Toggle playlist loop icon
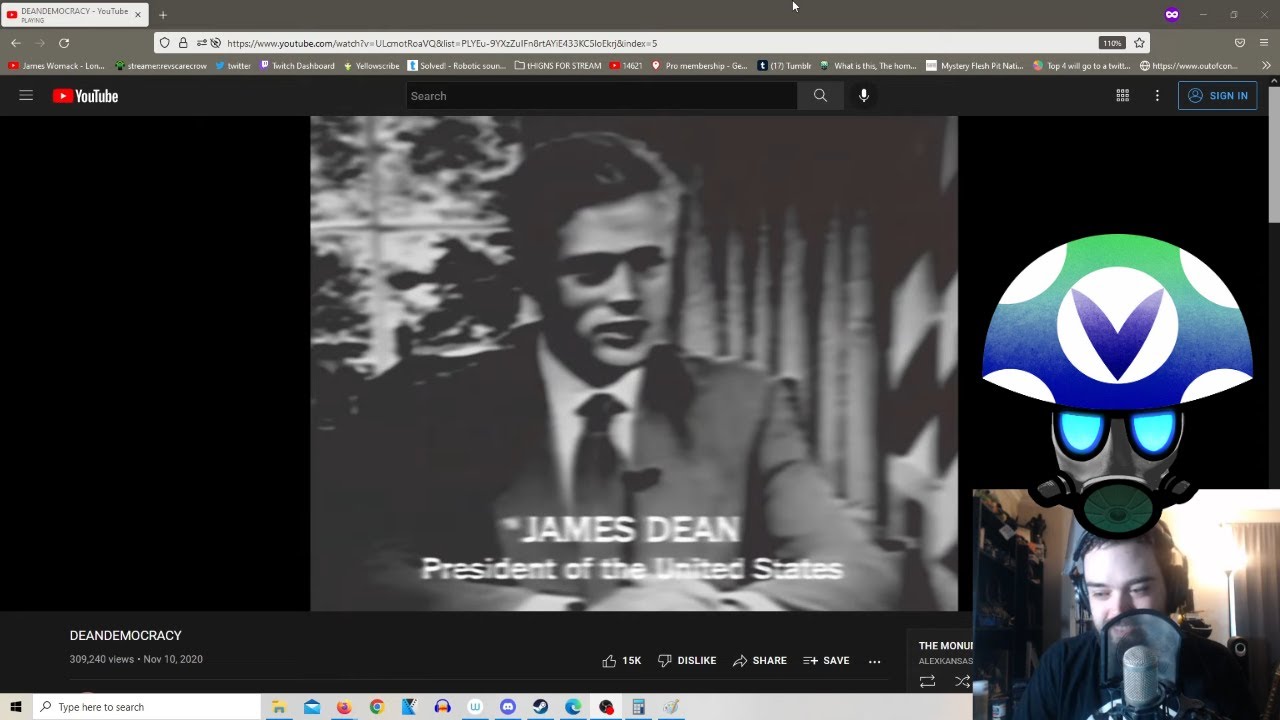 (x=927, y=681)
